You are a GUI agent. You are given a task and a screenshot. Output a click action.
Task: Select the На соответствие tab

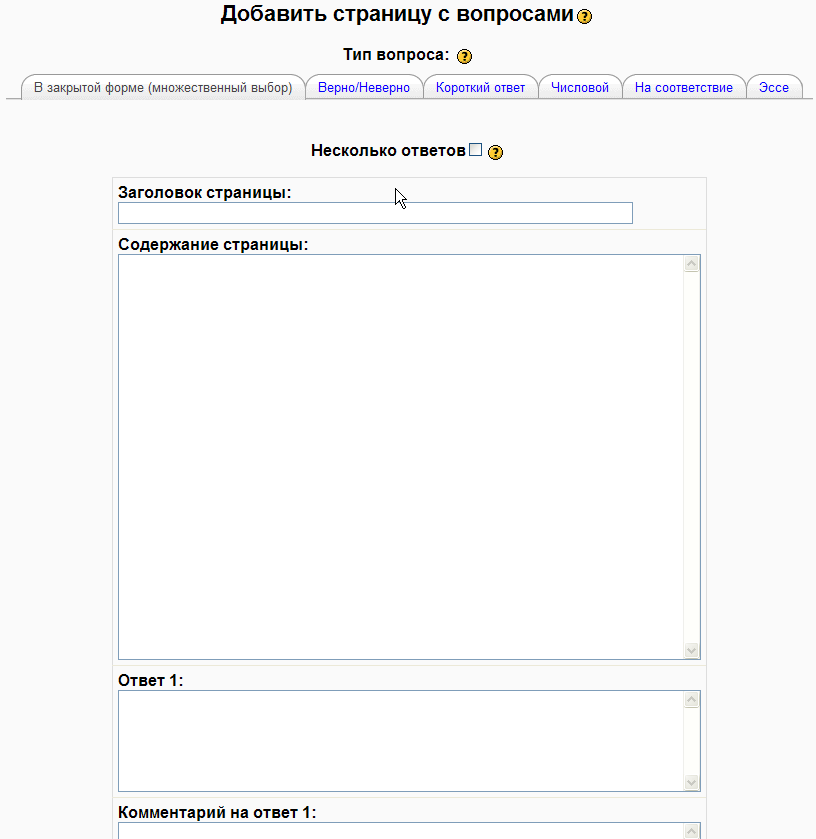pos(684,88)
